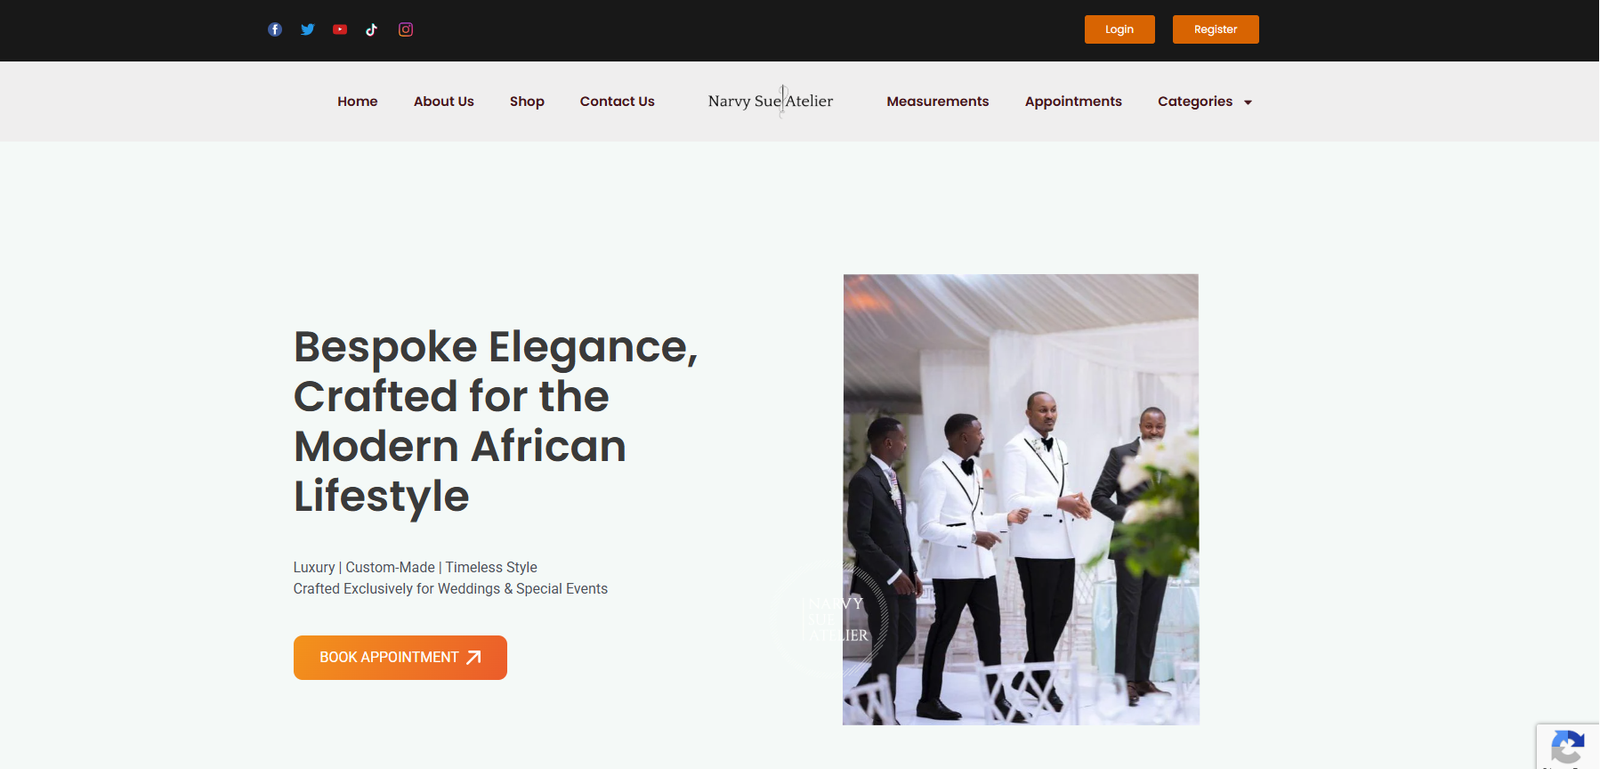Open the TikTok social icon
The image size is (1600, 769).
click(x=372, y=30)
